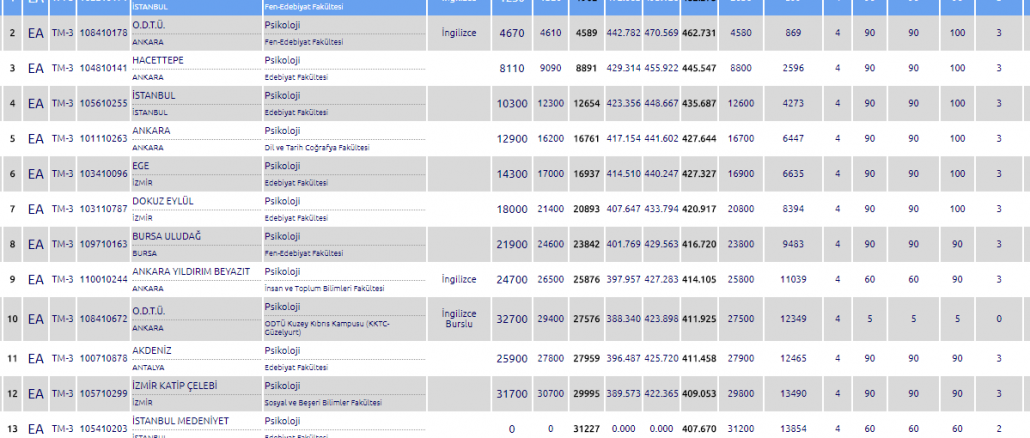The image size is (1030, 438).
Task: Click Psikoloji in Sosyal ve Beşeri Bilimler Fakültesi
Action: [282, 385]
